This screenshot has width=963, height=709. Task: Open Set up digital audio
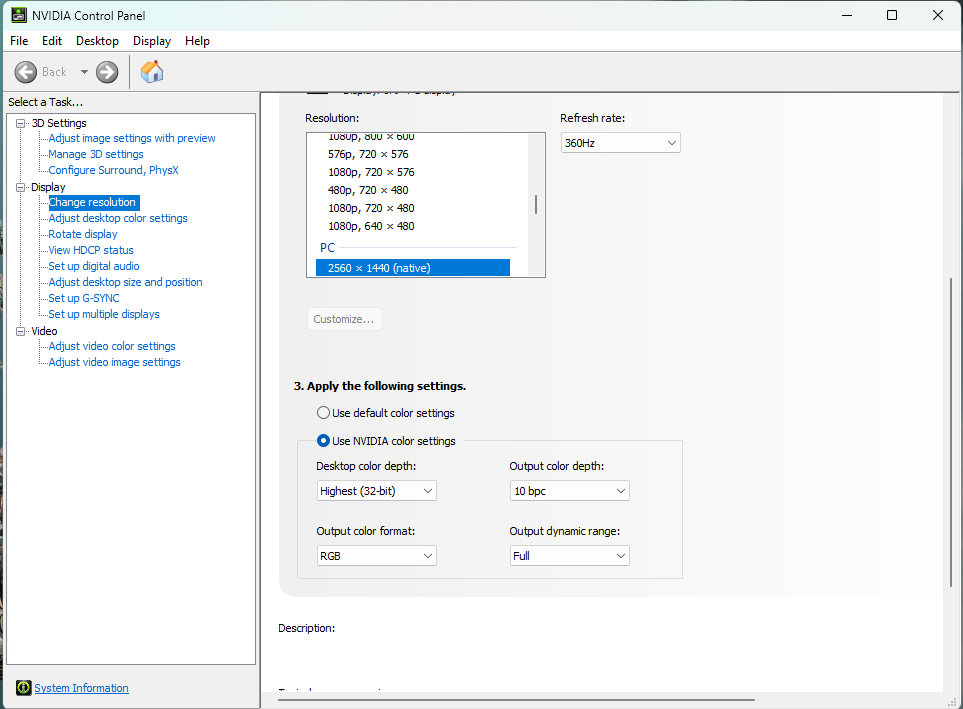point(94,266)
